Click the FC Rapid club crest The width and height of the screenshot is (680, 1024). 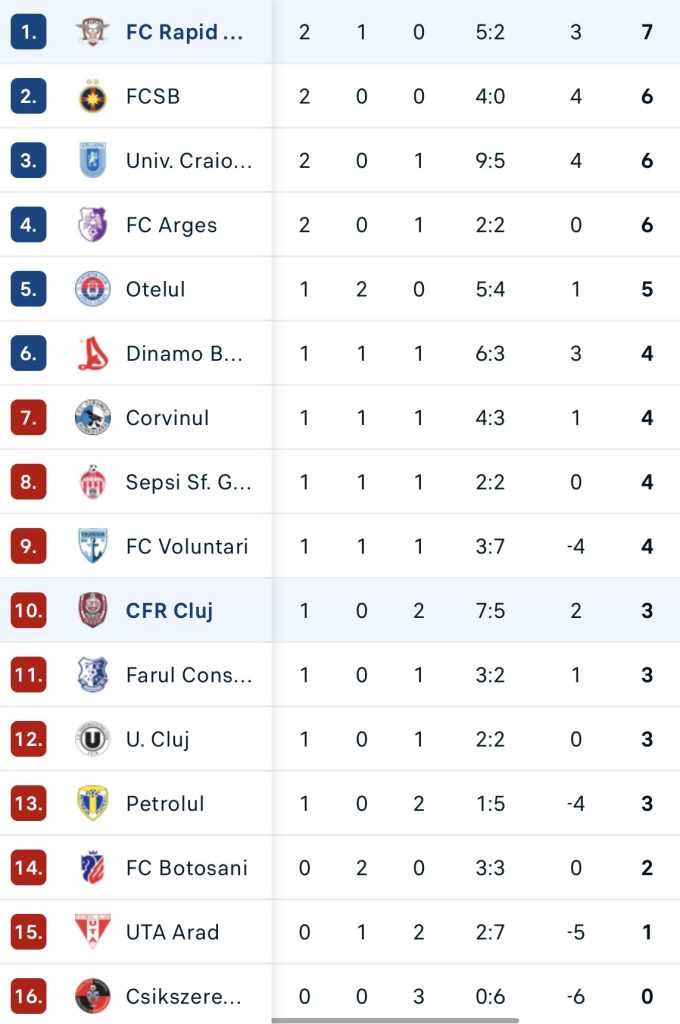point(92,32)
